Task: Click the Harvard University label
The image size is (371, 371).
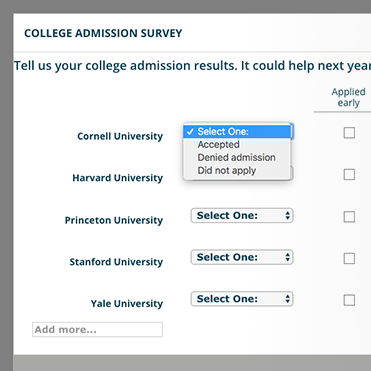Action: point(118,178)
